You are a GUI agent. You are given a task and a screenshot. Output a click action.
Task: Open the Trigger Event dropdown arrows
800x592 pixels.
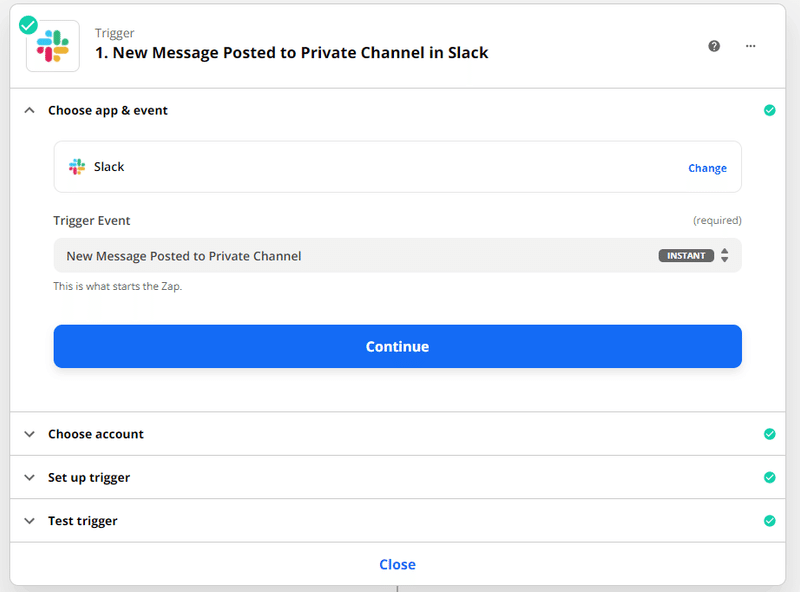pyautogui.click(x=724, y=255)
